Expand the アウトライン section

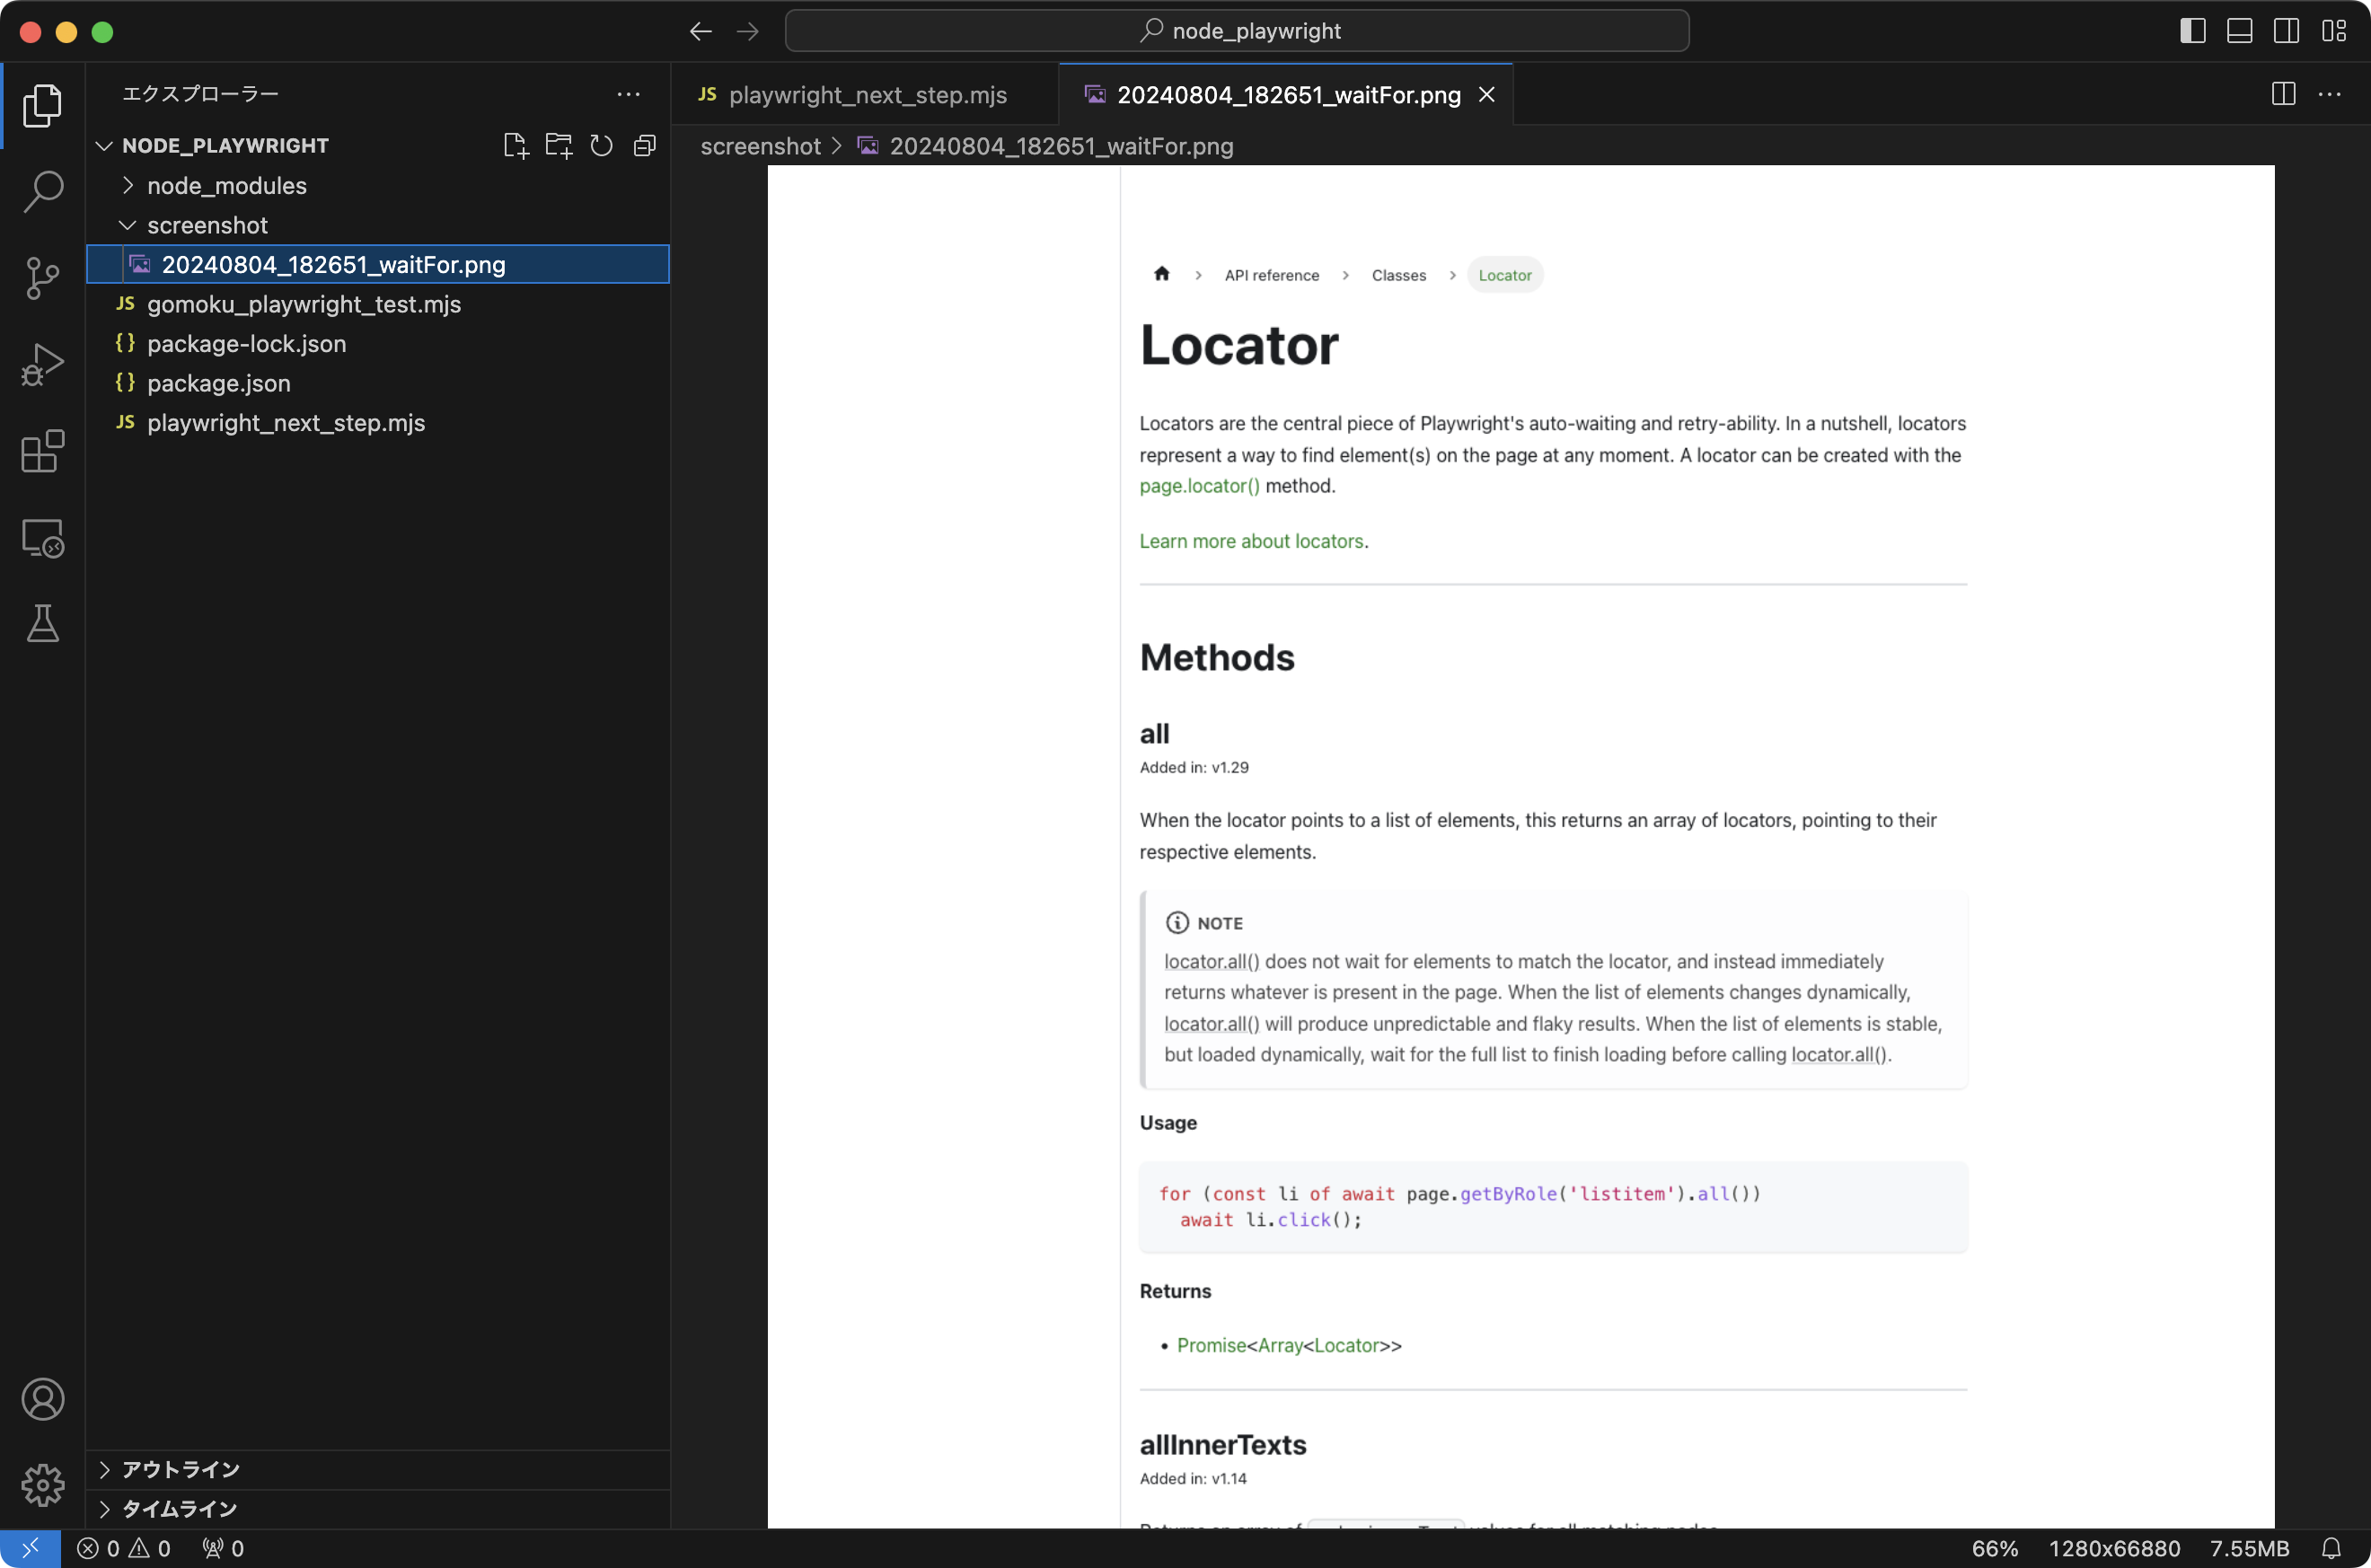pos(180,1469)
